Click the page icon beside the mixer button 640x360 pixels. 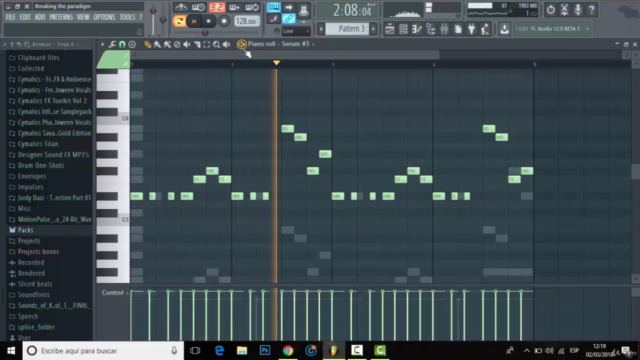pyautogui.click(x=458, y=29)
